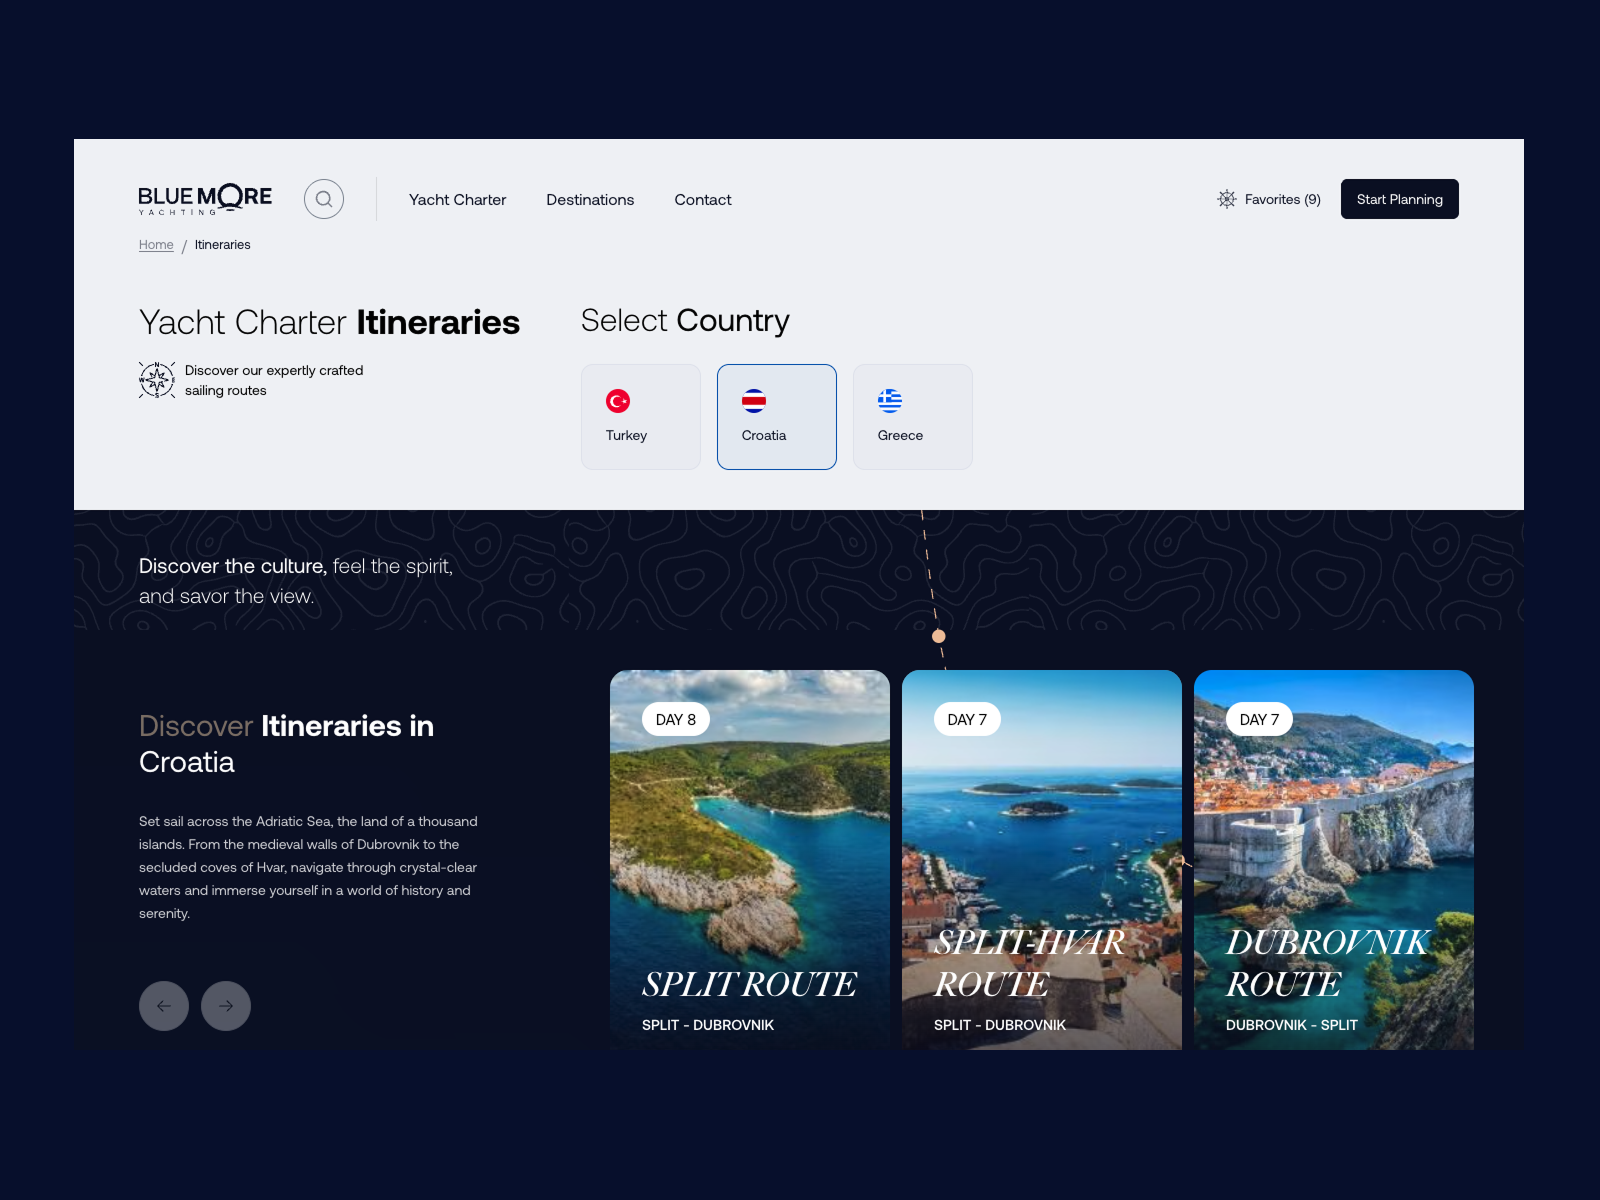Click the Turkey flag icon
Screen dimensions: 1600x1200
[x=618, y=401]
